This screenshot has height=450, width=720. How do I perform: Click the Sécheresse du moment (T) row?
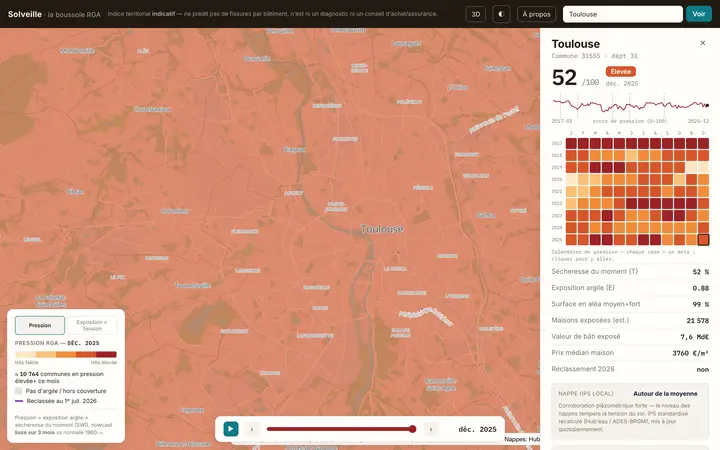click(x=630, y=271)
